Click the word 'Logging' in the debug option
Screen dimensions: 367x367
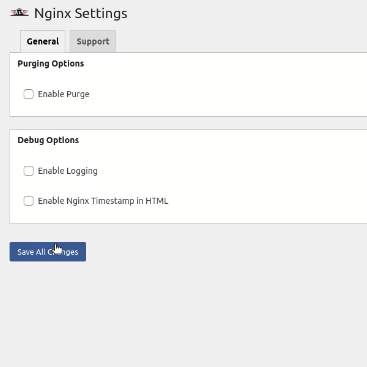point(82,171)
